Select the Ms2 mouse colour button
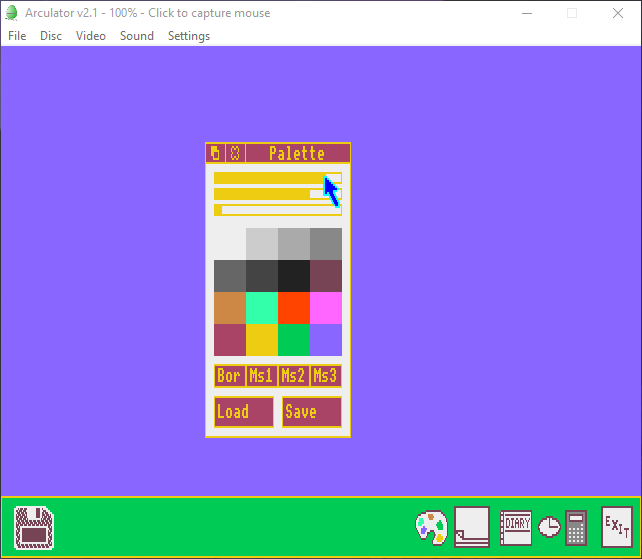The height and width of the screenshot is (559, 642). 293,376
